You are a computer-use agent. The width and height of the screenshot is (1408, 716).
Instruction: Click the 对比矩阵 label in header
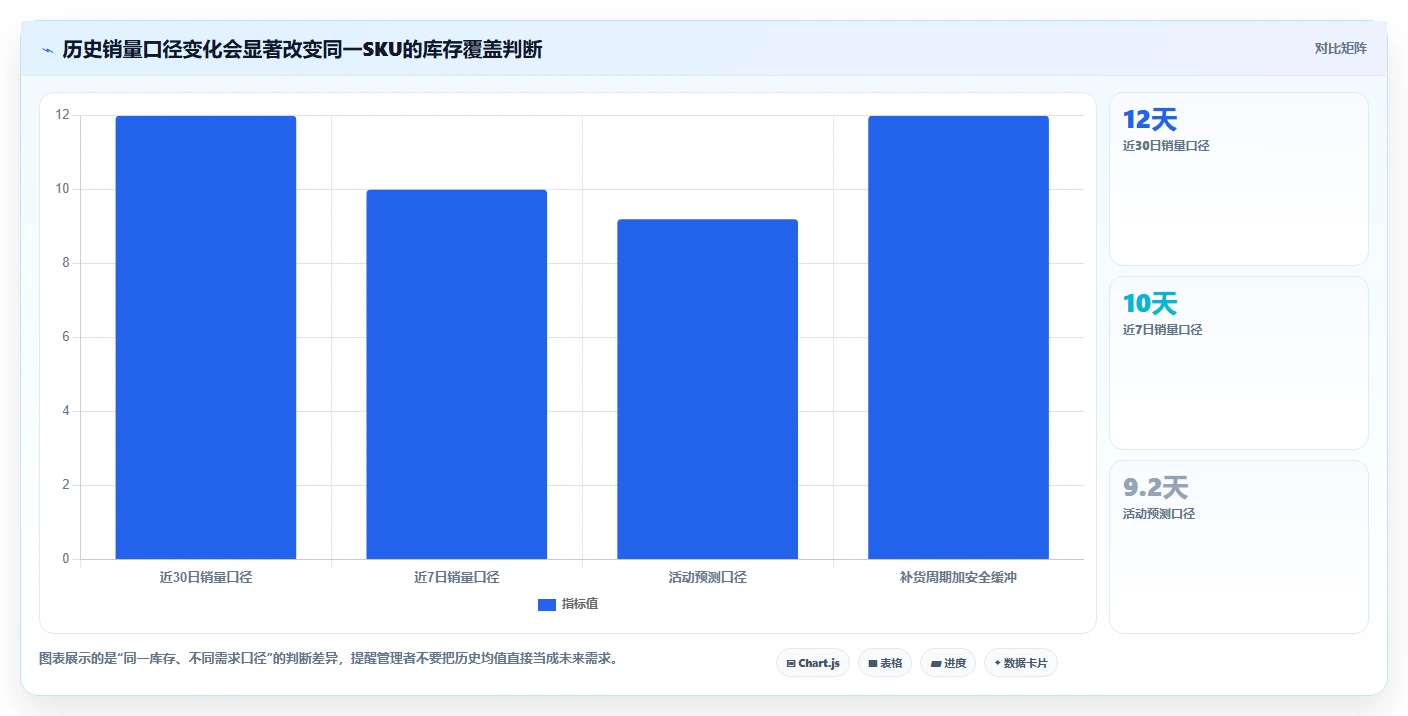(x=1340, y=48)
